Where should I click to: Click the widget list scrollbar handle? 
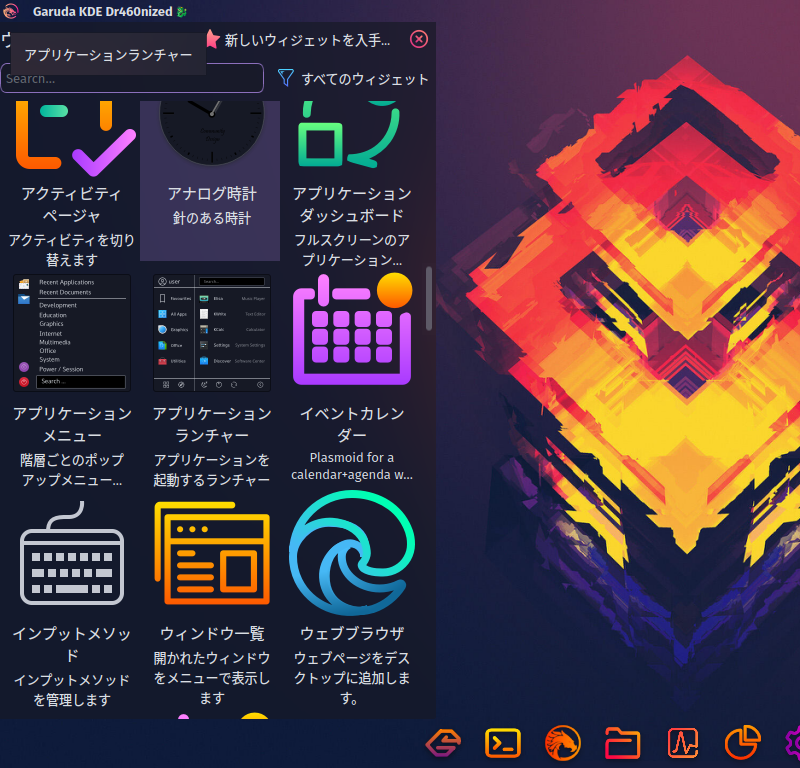point(429,298)
